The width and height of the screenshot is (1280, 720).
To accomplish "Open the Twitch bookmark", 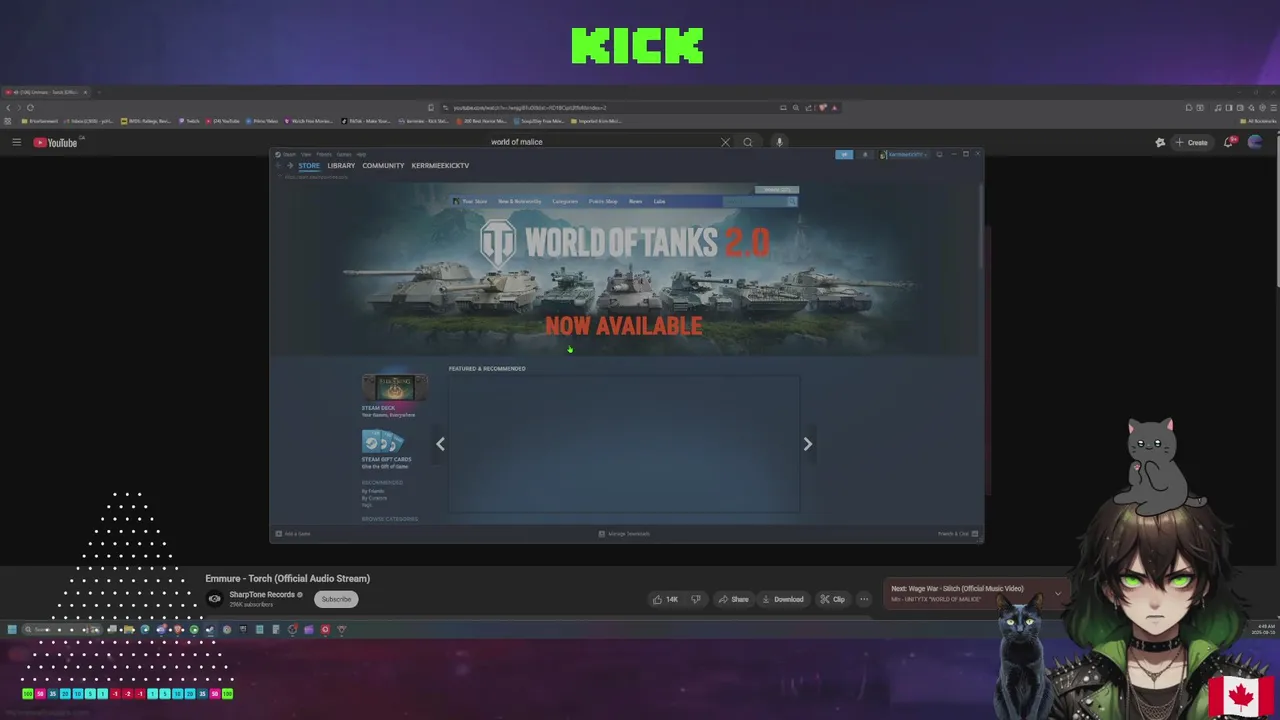I will click(189, 121).
